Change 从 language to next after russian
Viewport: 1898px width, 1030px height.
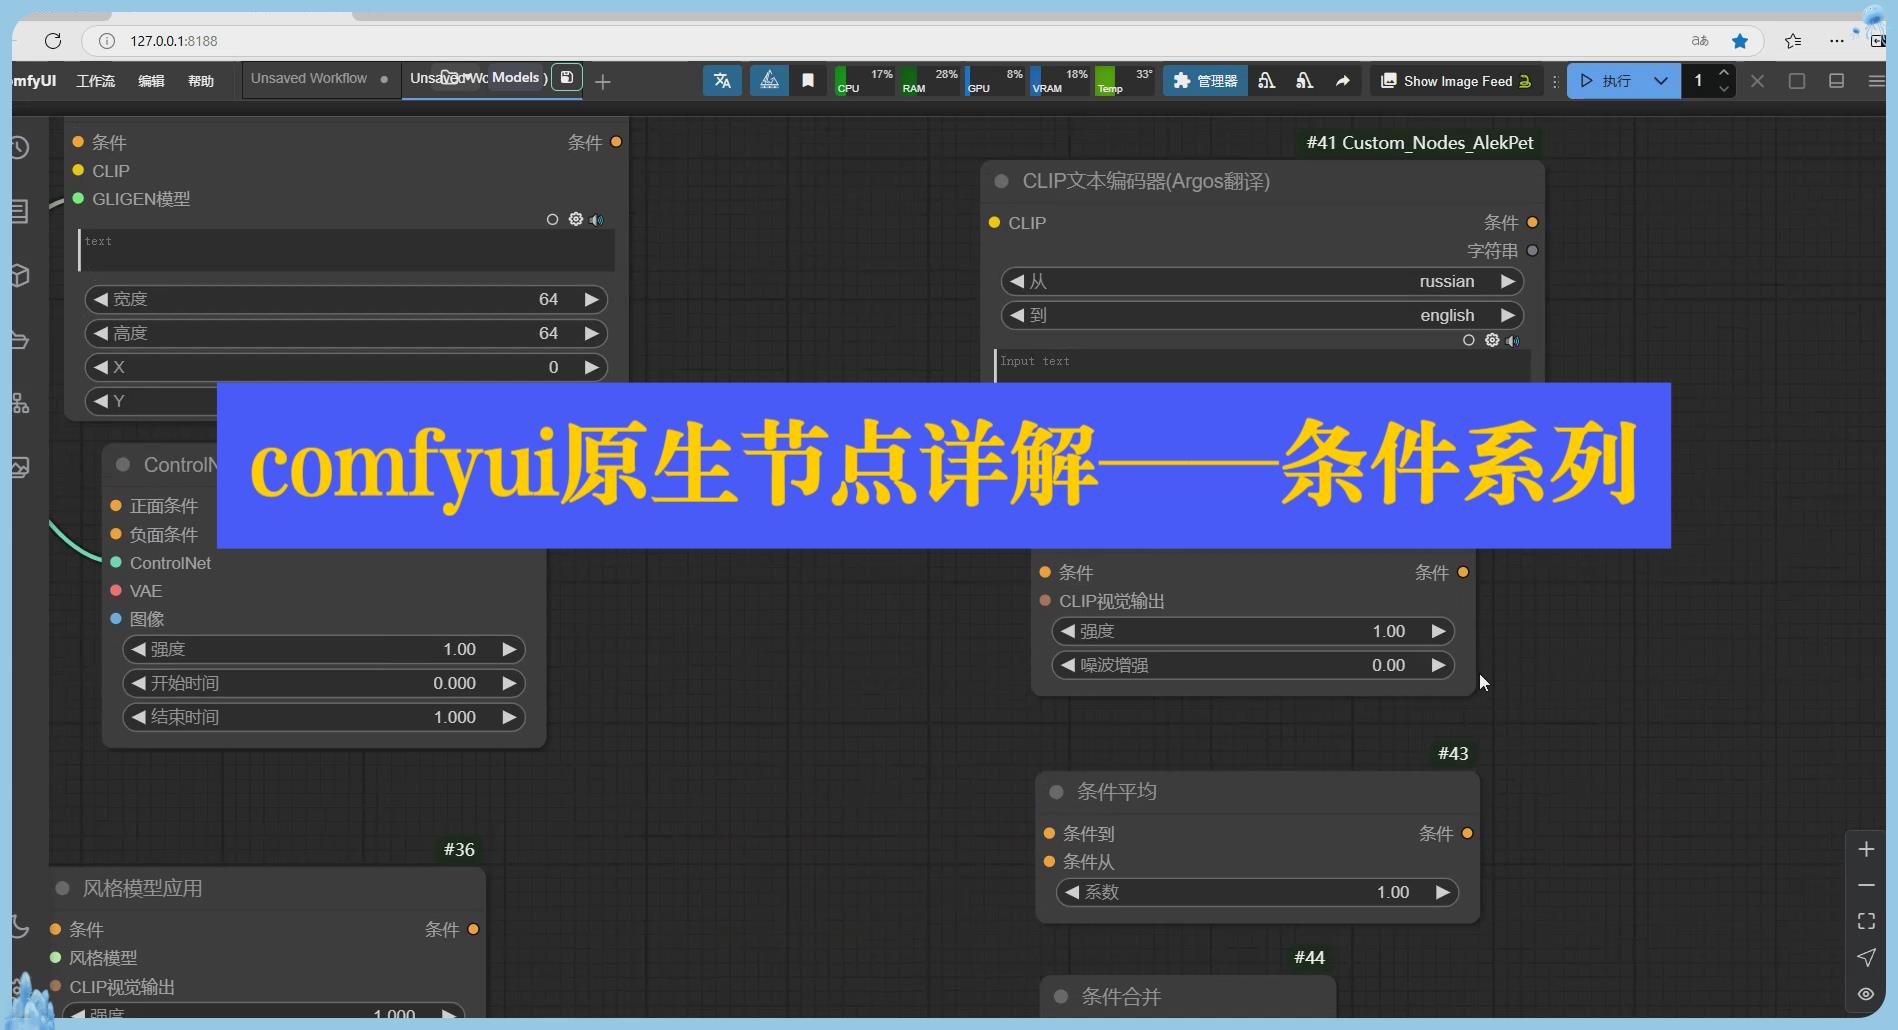point(1507,281)
